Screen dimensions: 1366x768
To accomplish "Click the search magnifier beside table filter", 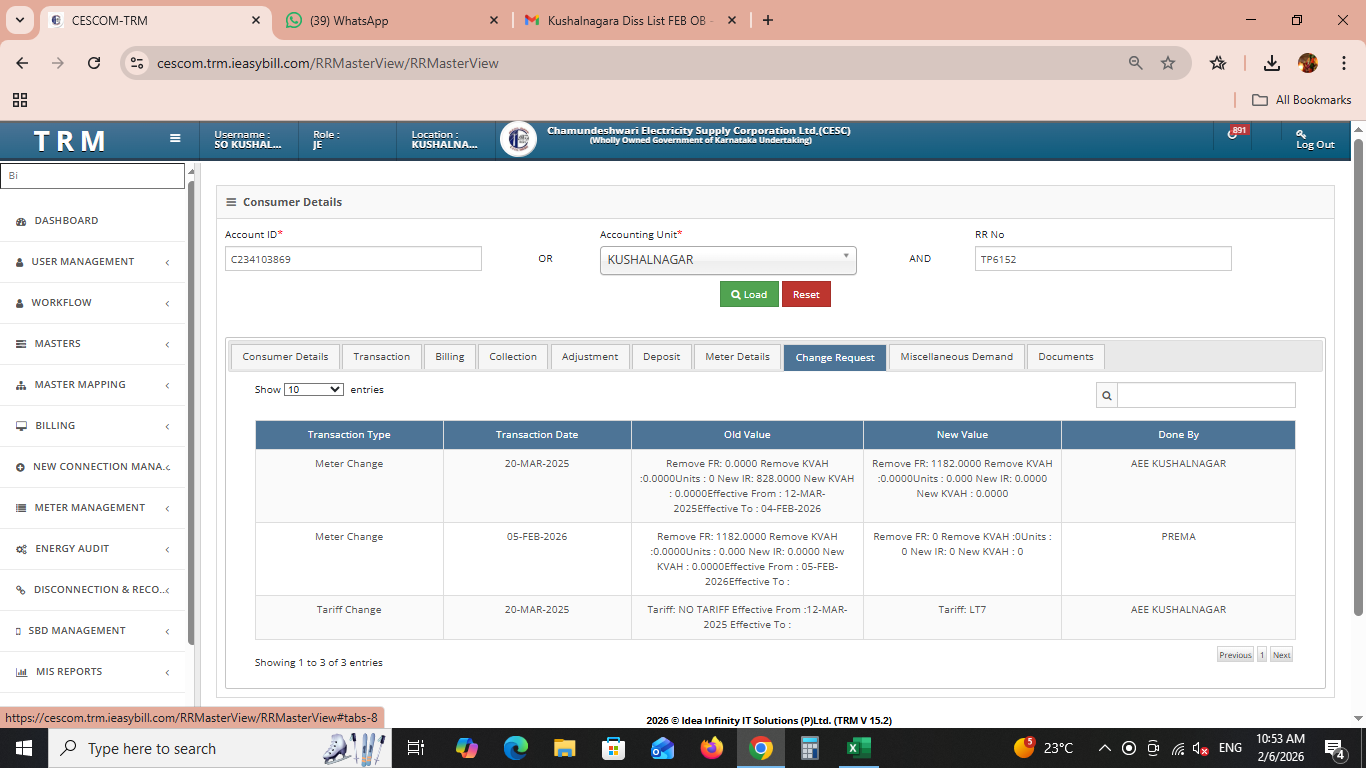I will pyautogui.click(x=1107, y=395).
